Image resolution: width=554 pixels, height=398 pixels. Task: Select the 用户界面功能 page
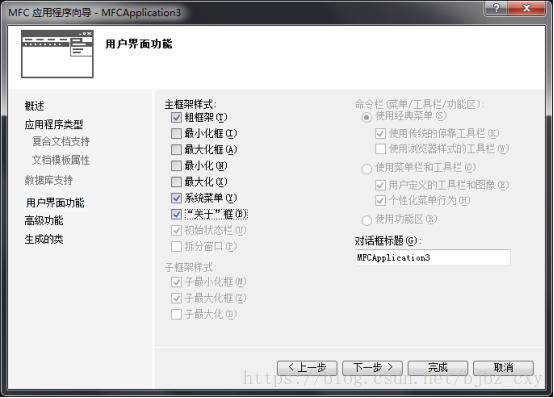[x=55, y=203]
